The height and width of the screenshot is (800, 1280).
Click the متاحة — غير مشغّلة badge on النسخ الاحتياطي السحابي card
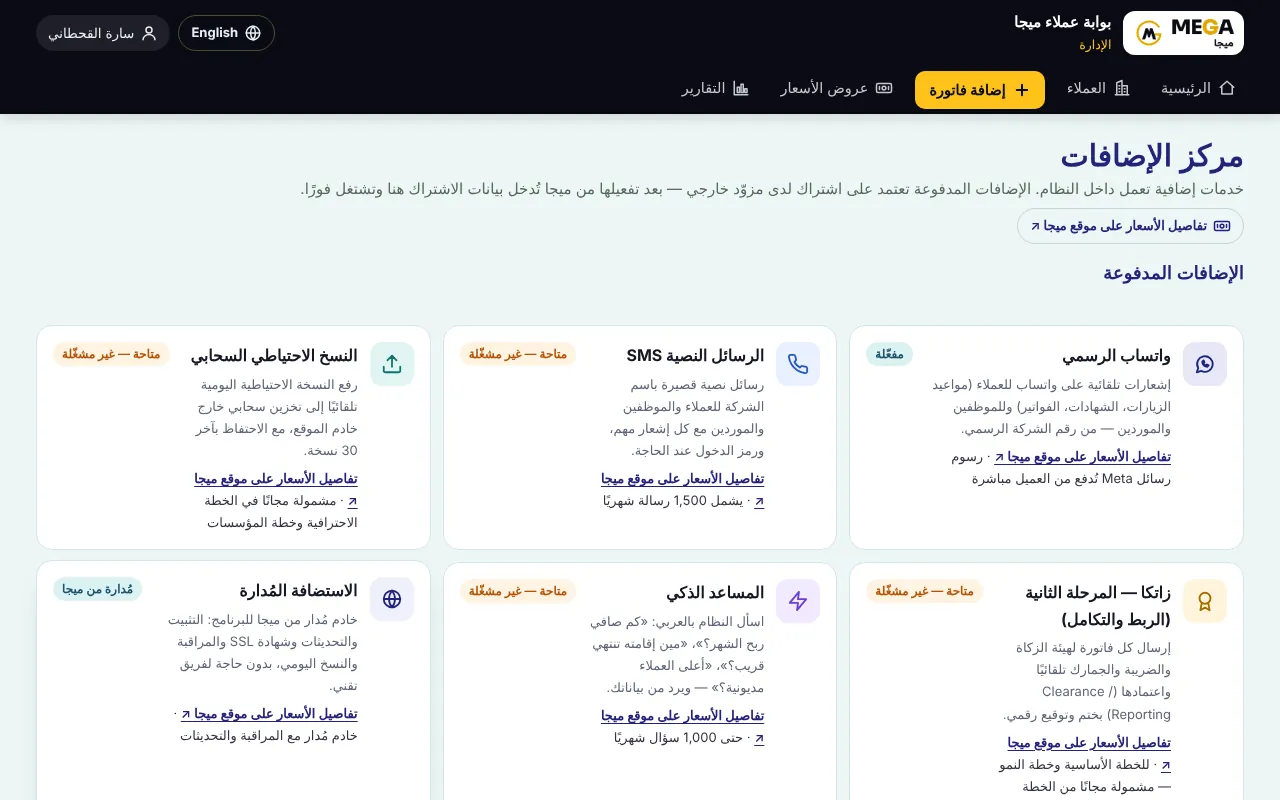coord(112,354)
